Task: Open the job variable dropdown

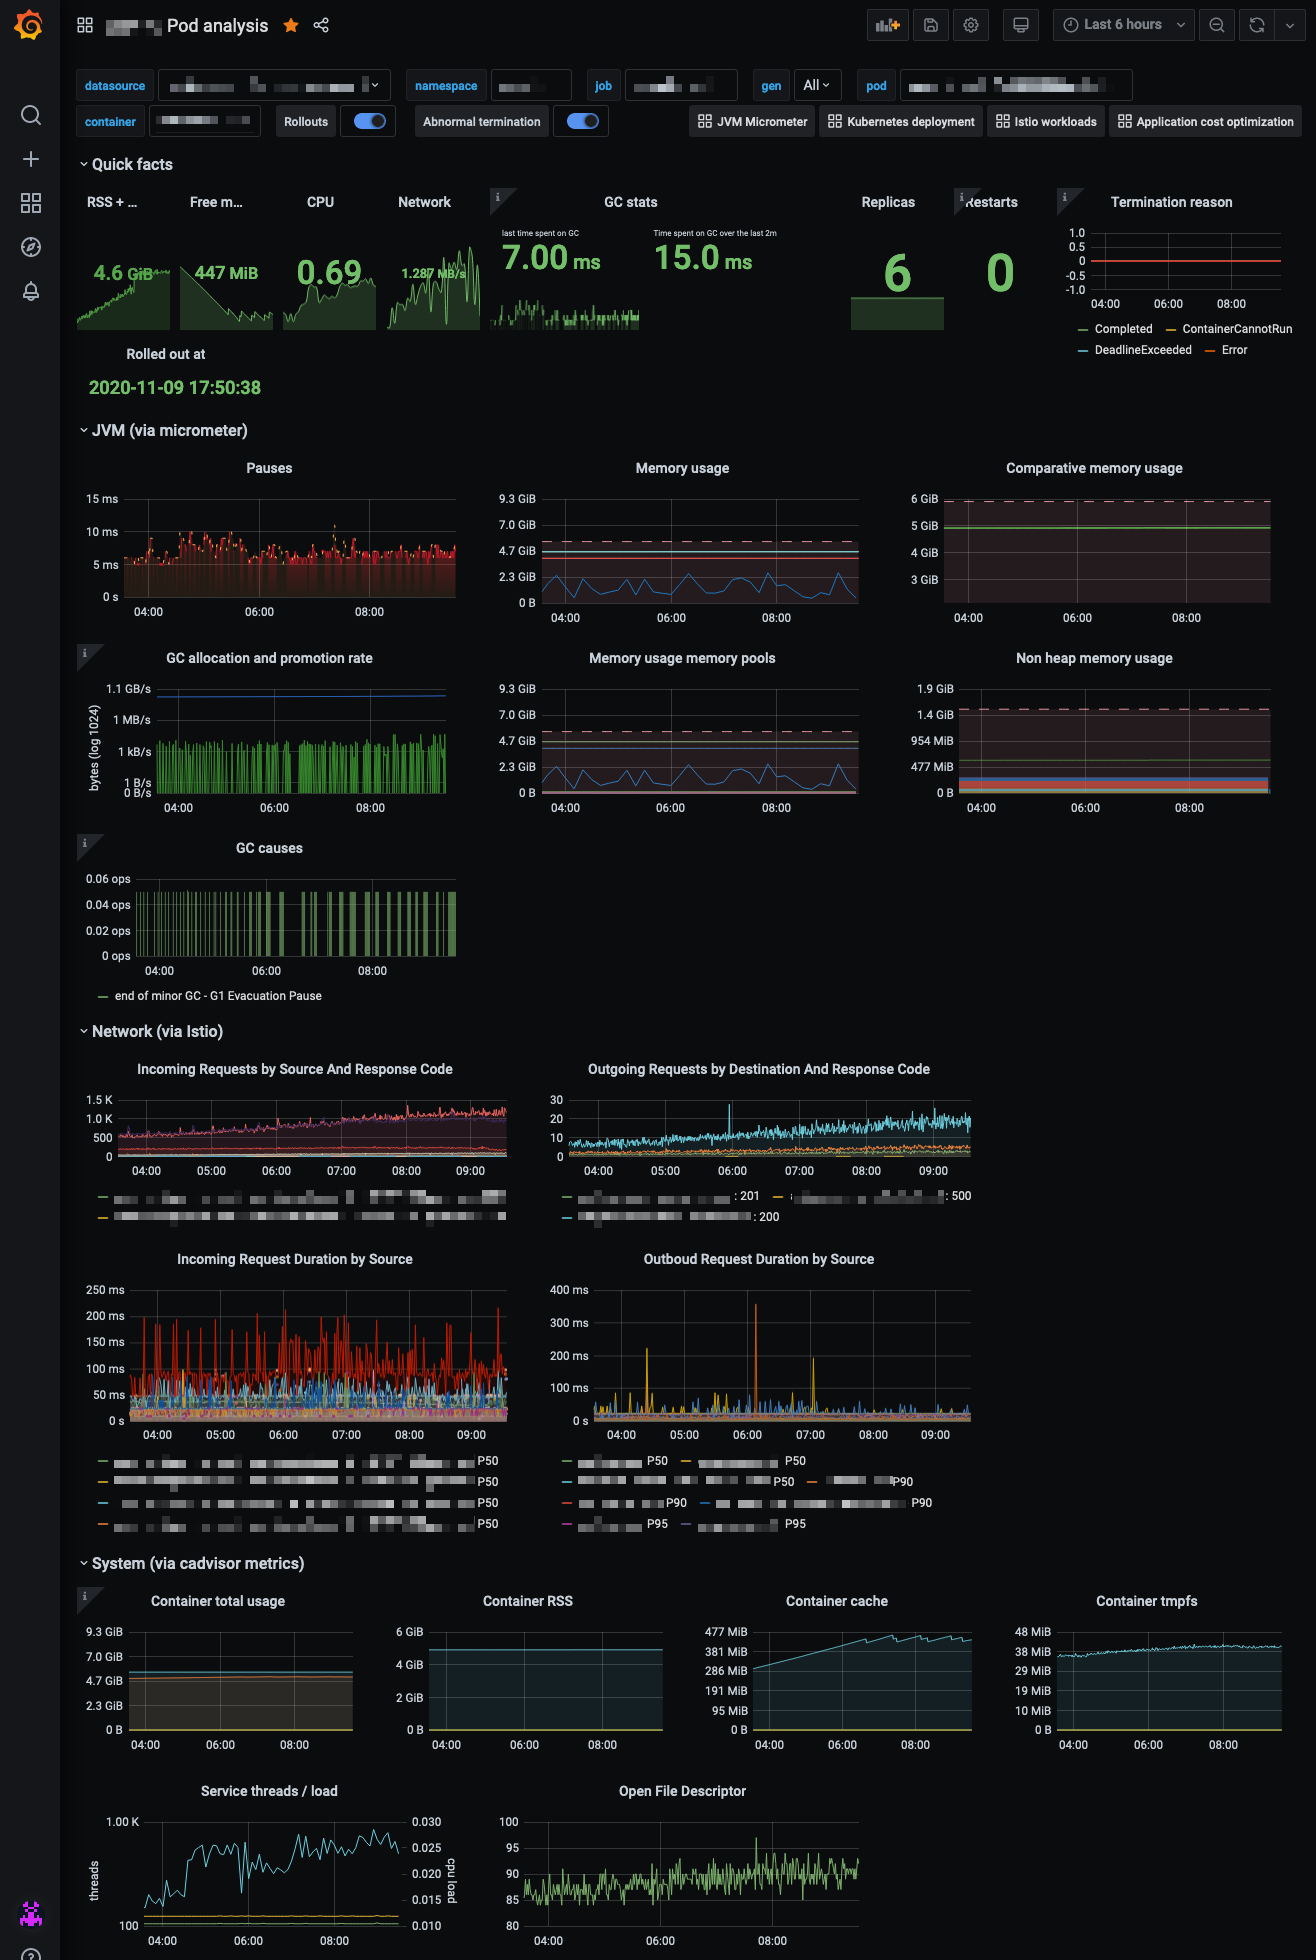Action: [x=681, y=86]
